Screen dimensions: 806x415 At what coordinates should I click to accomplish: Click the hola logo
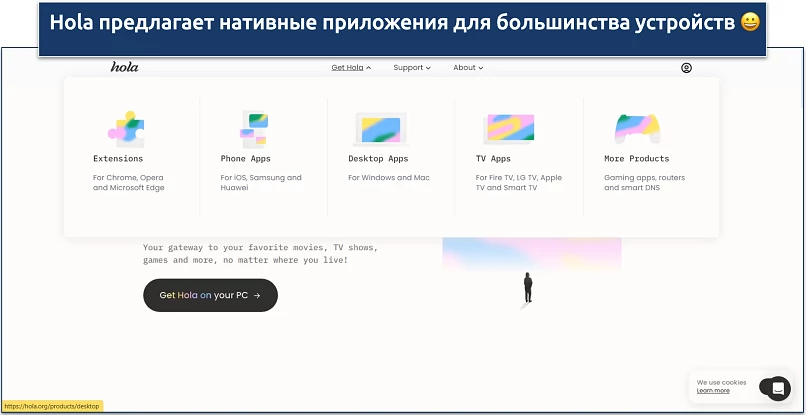(124, 67)
